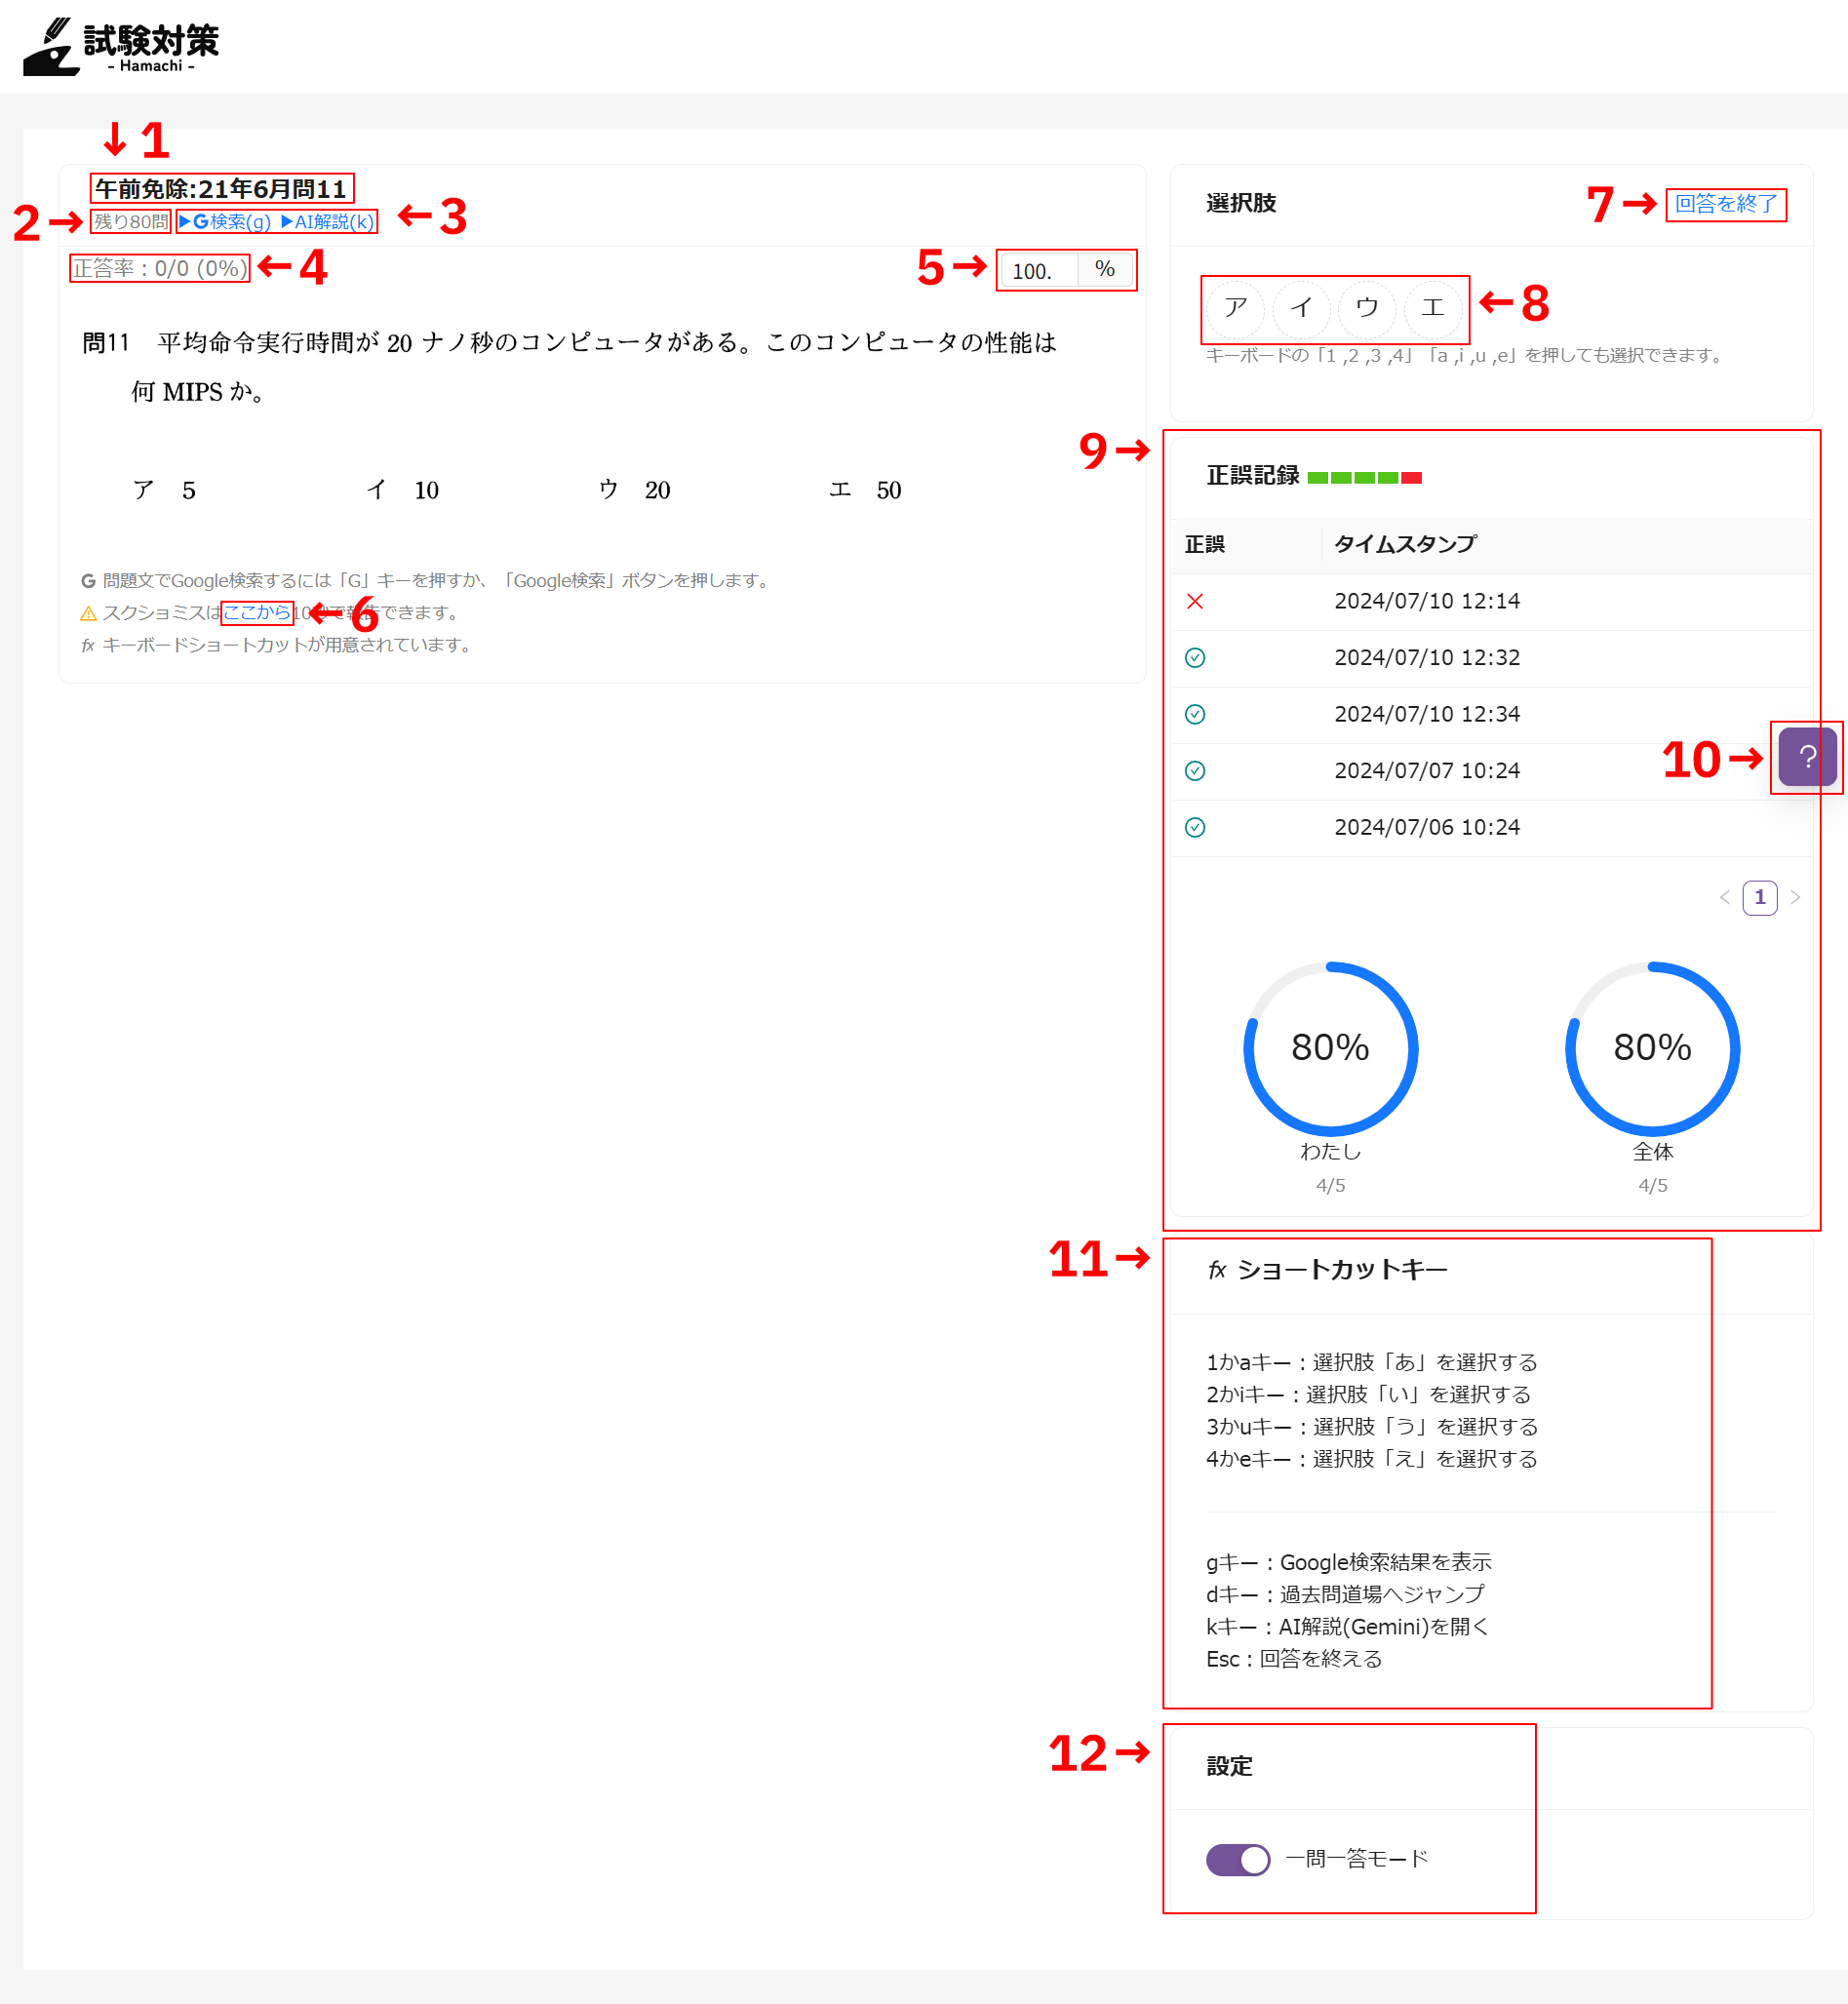The image size is (1848, 2004).
Task: Toggle the 一問一答モード switch
Action: point(1237,1859)
